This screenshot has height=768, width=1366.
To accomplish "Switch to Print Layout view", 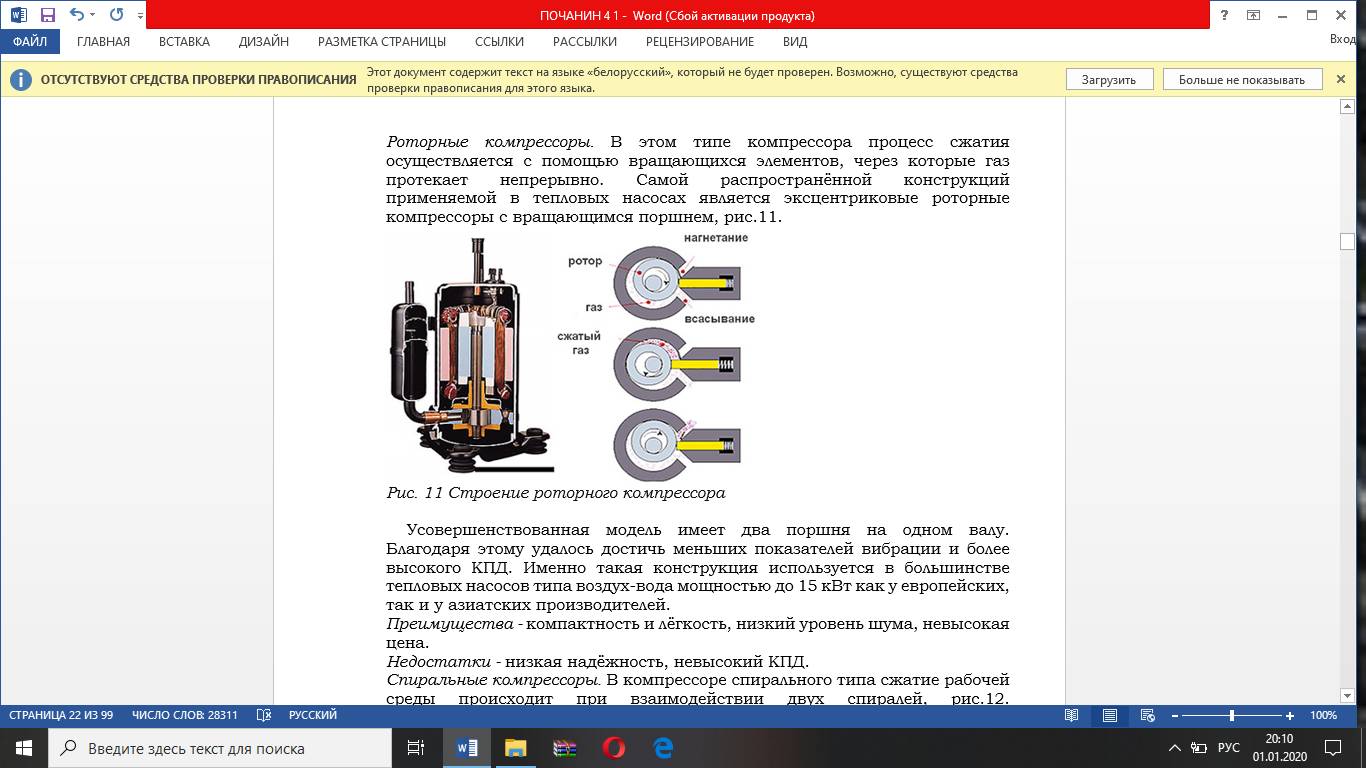I will (1110, 715).
